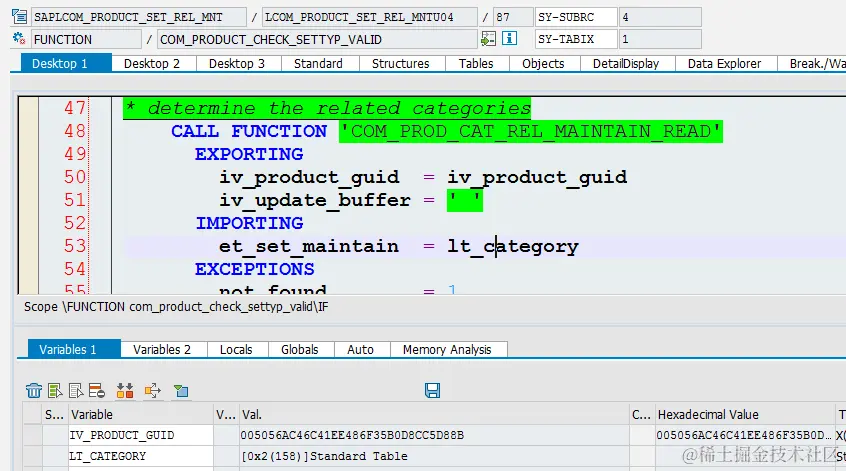This screenshot has height=471, width=846.
Task: Click the SY-SUBRC label field
Action: point(576,17)
